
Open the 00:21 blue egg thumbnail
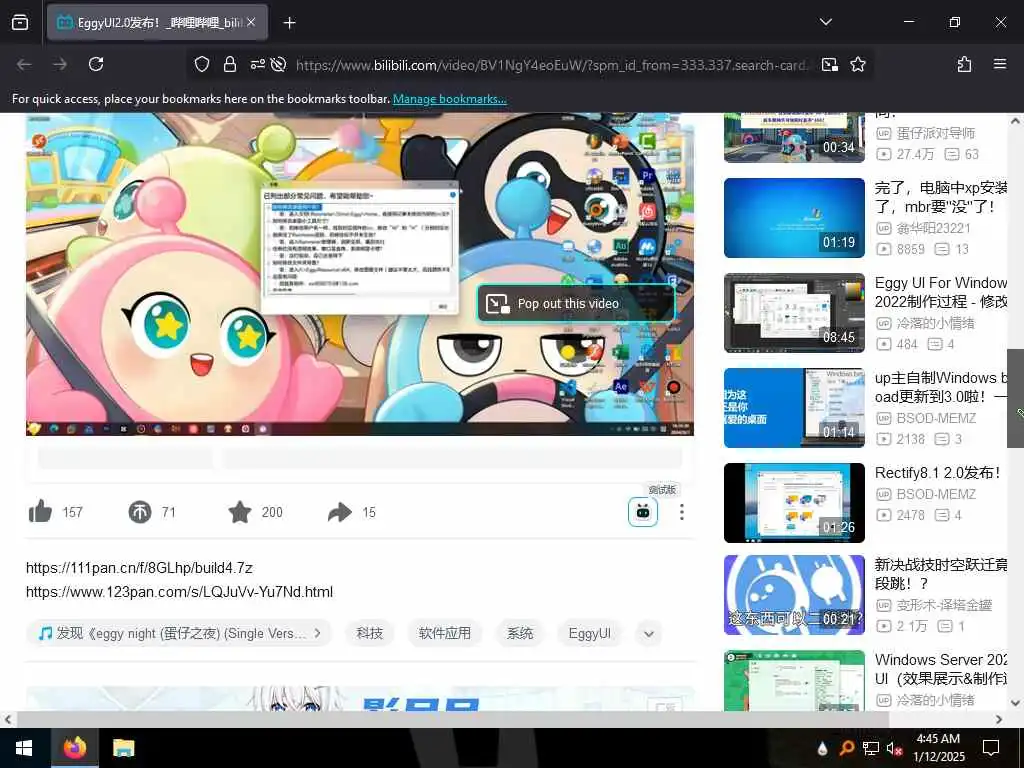[x=794, y=595]
